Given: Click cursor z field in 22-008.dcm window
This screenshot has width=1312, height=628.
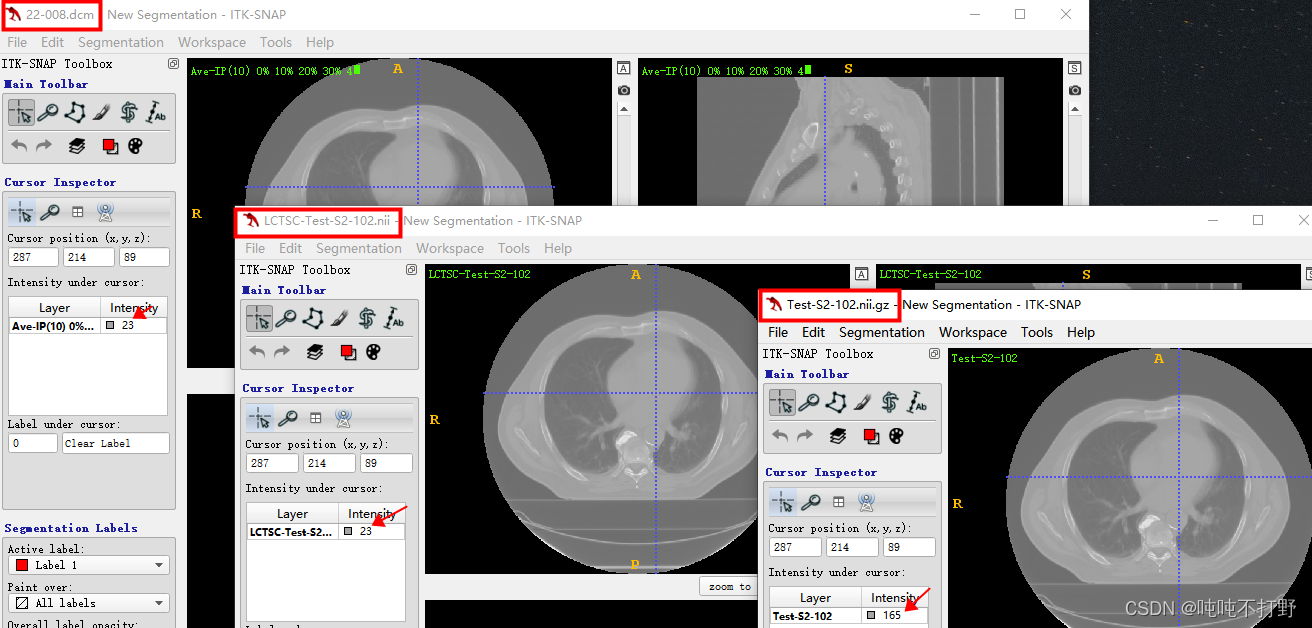Looking at the screenshot, I should coord(143,257).
